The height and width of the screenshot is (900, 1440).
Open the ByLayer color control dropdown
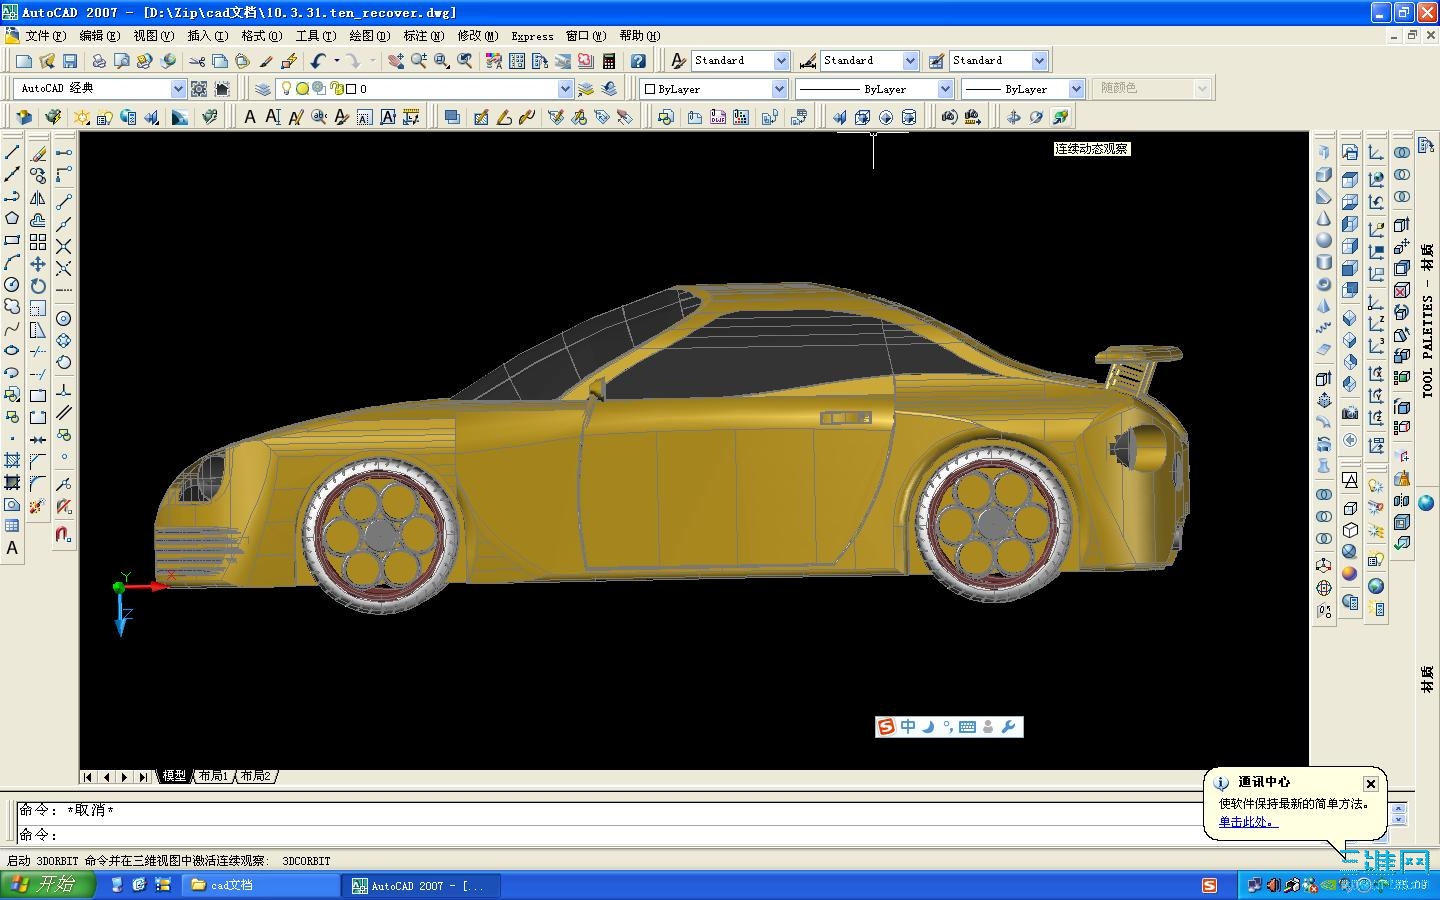tap(778, 89)
